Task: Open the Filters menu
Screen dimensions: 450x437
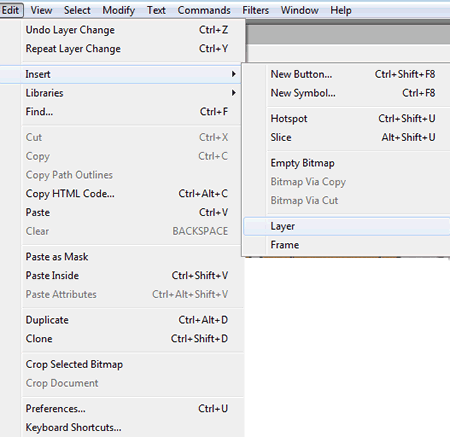Action: point(255,10)
